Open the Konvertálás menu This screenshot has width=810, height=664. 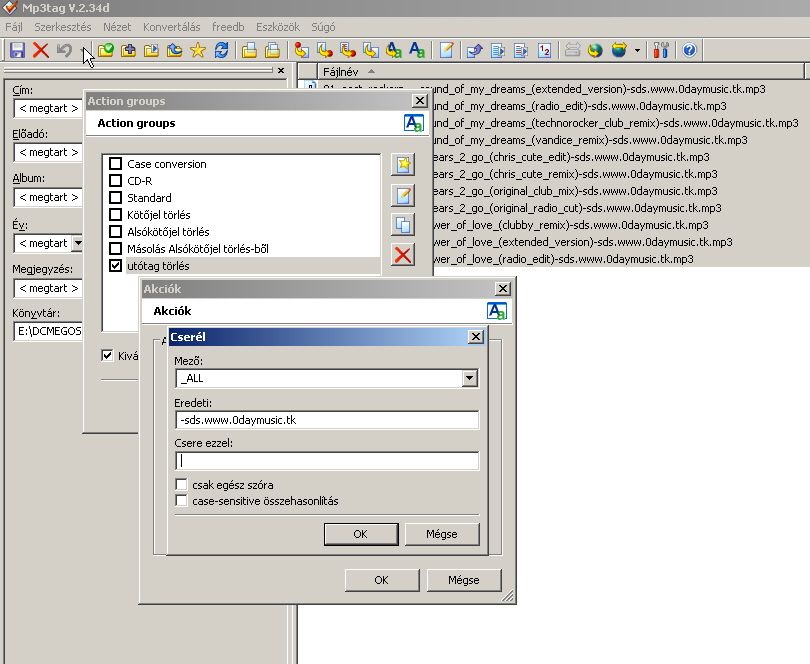point(169,26)
